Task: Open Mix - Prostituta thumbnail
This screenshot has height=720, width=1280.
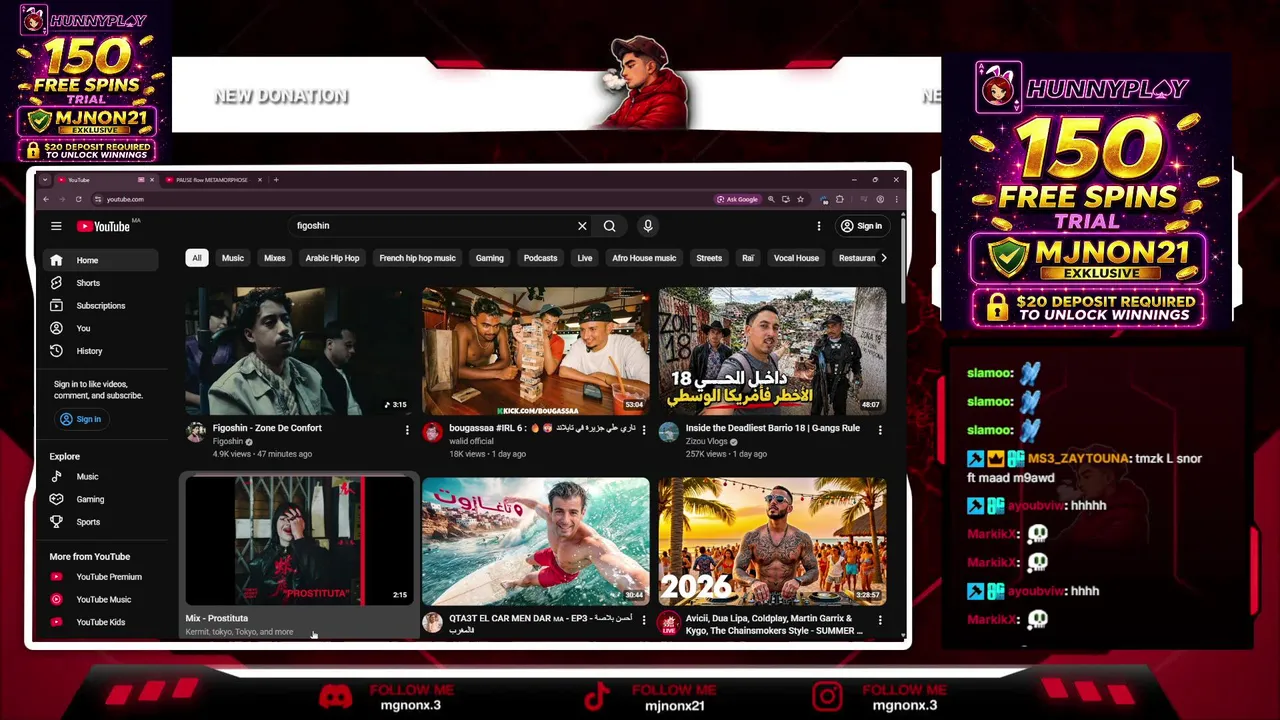Action: coord(299,541)
